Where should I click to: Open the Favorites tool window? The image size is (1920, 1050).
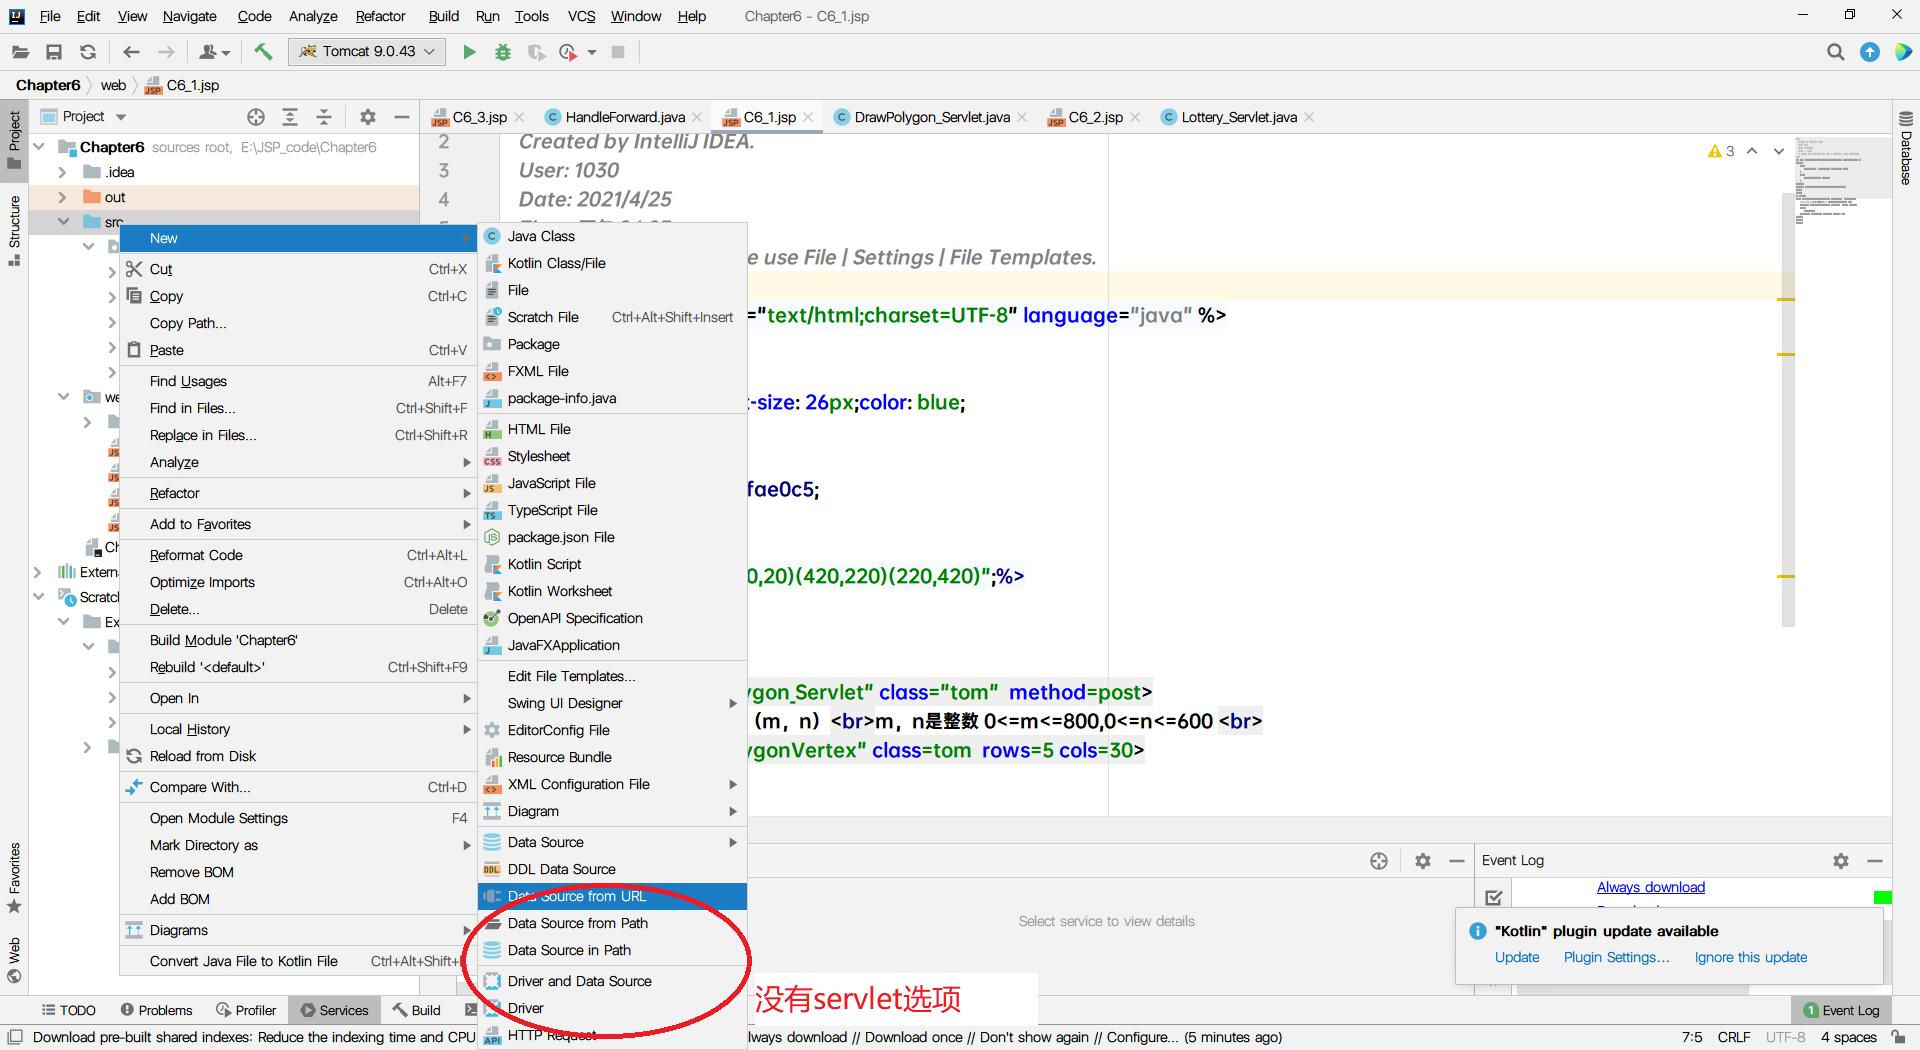click(x=14, y=878)
